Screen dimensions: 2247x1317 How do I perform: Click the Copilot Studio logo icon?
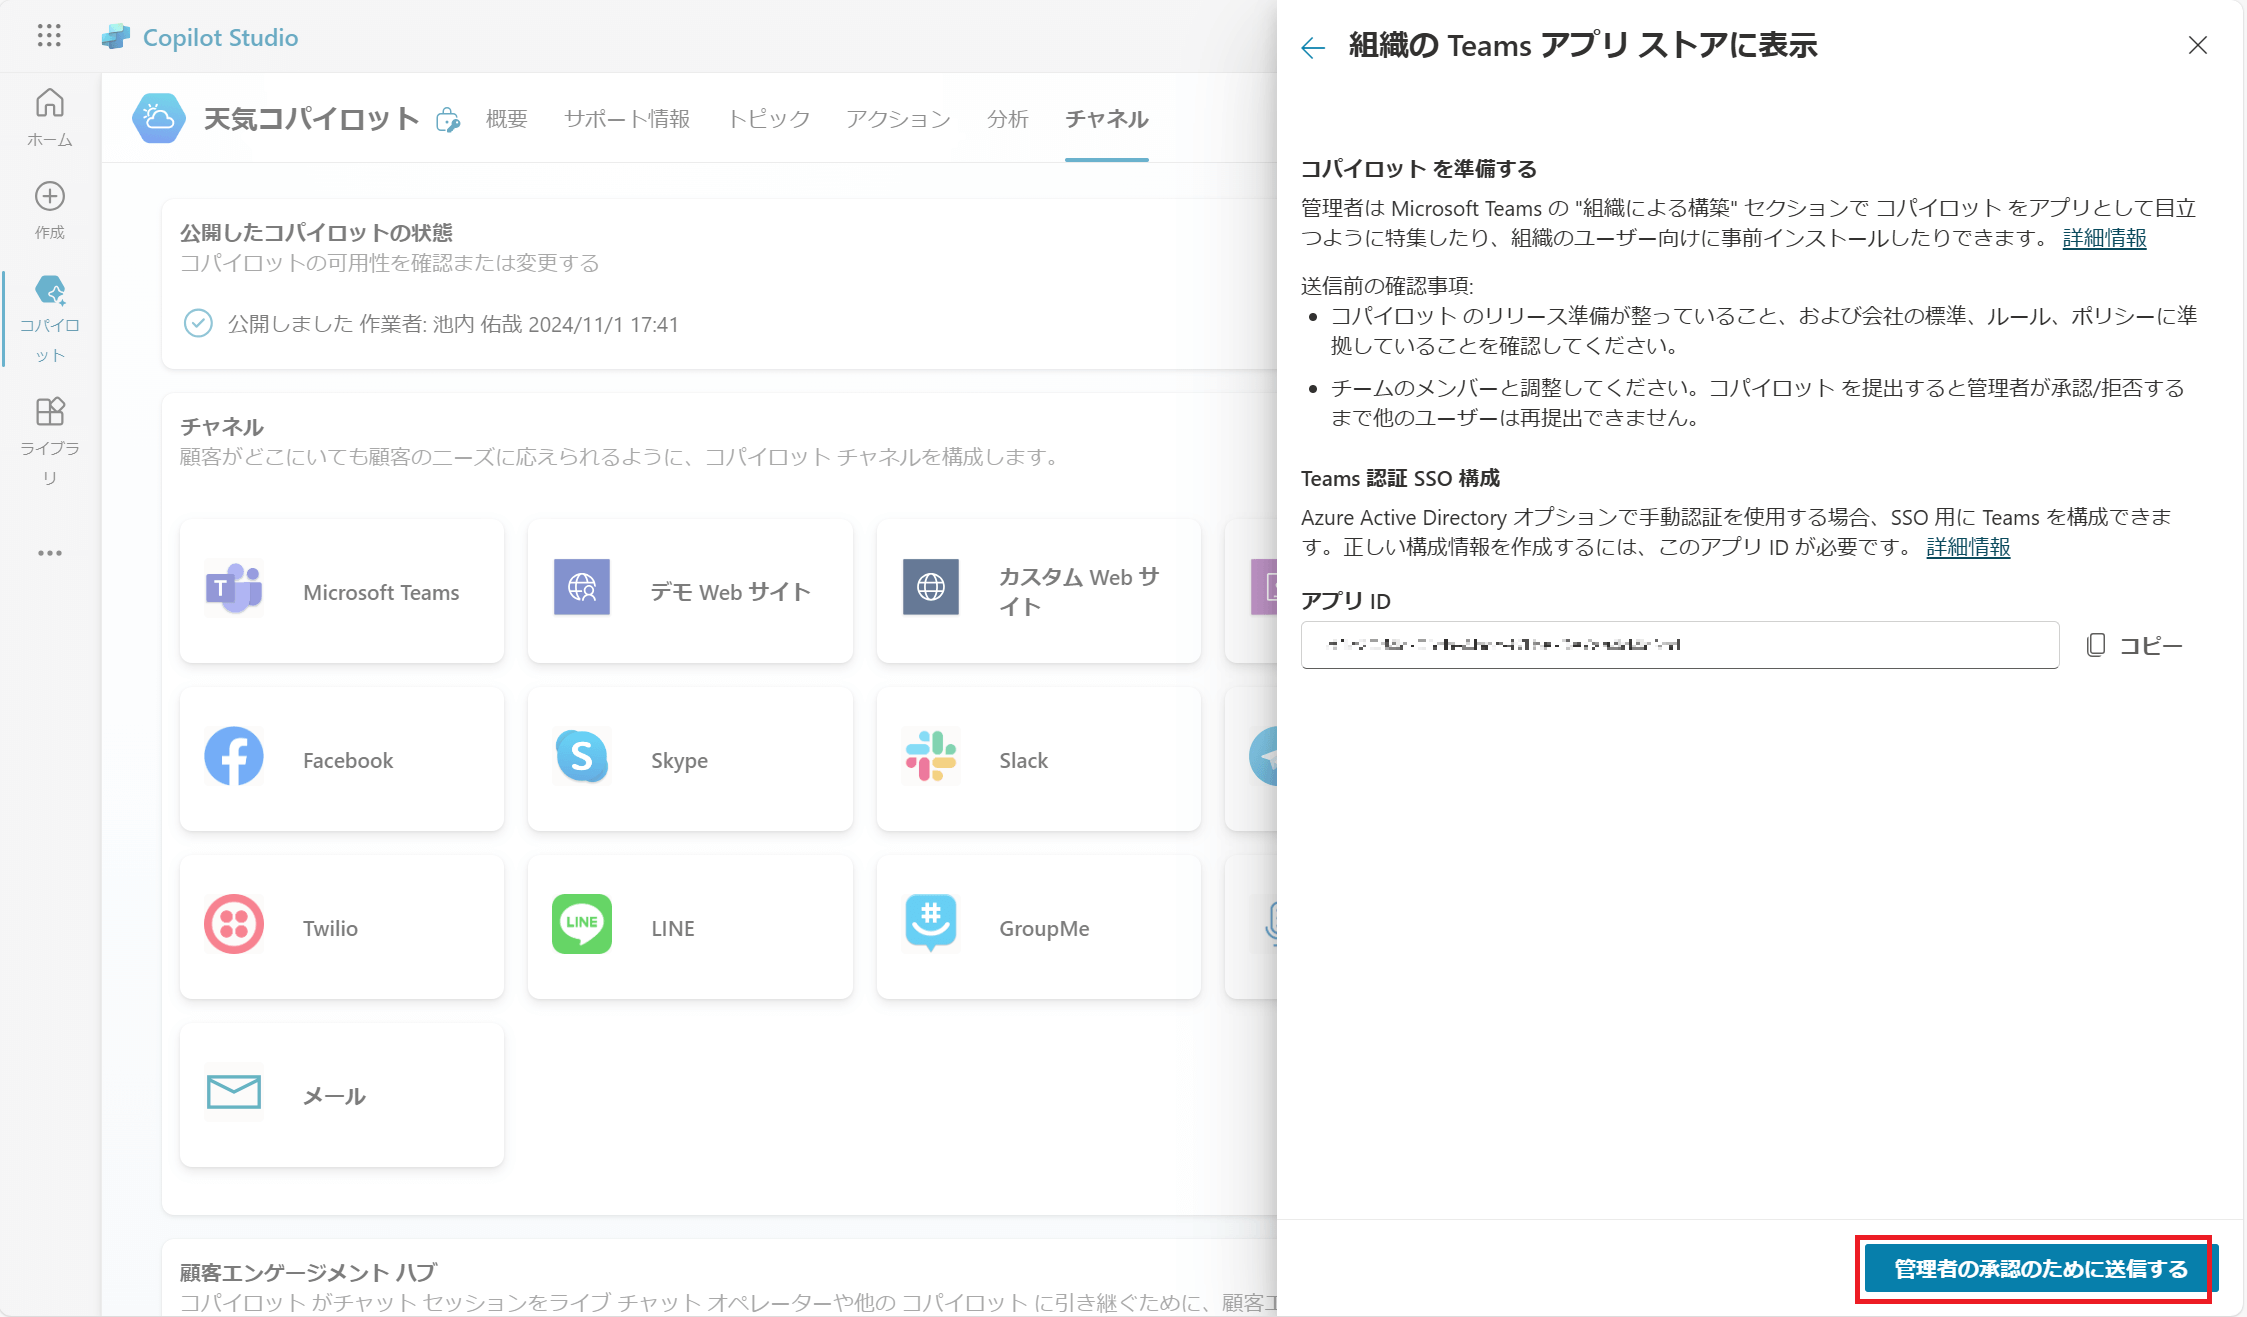click(116, 37)
